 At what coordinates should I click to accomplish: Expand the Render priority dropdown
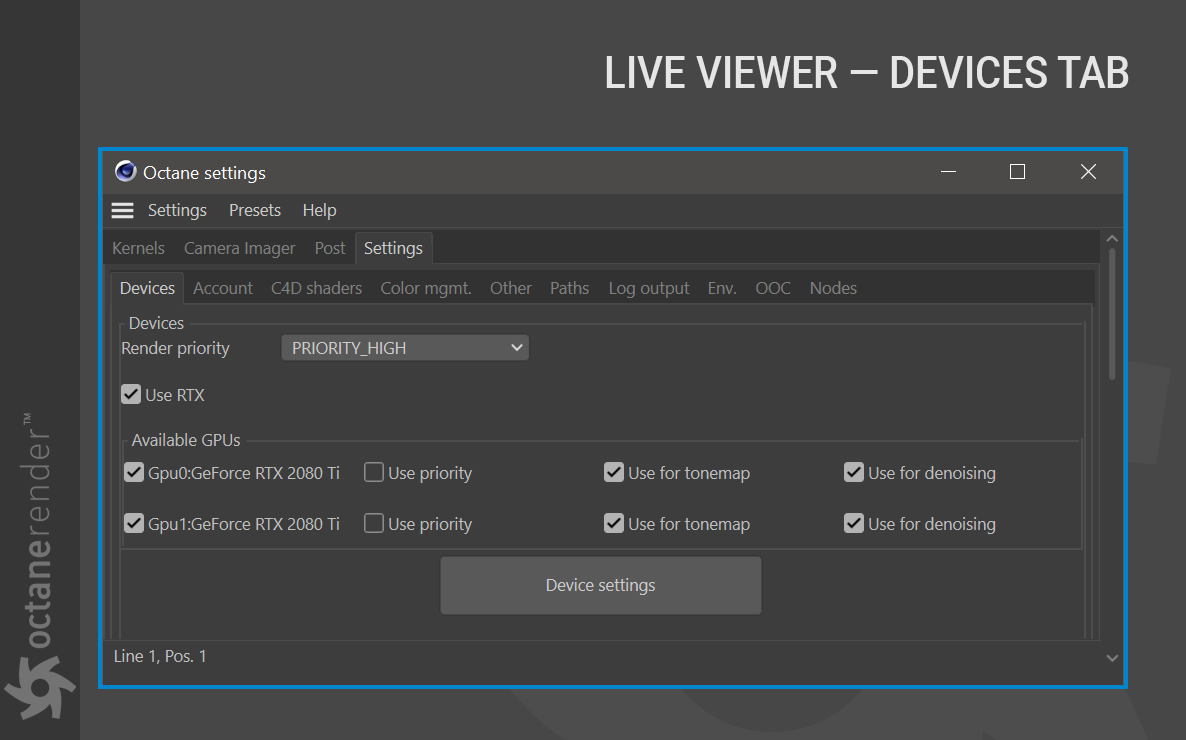click(x=405, y=348)
